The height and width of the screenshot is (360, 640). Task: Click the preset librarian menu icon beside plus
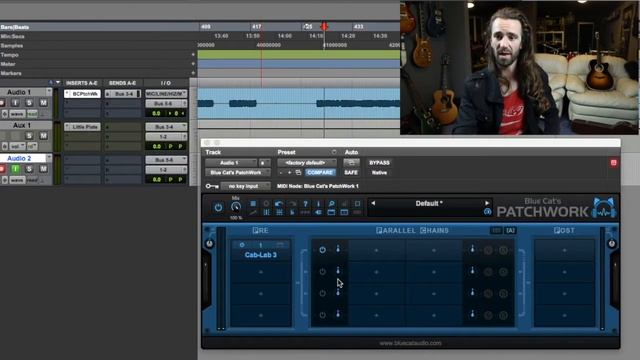[x=298, y=173]
